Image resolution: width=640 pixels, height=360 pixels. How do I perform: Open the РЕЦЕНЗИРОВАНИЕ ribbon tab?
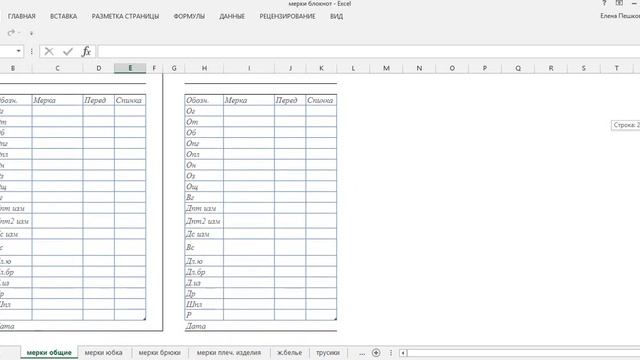click(x=287, y=16)
